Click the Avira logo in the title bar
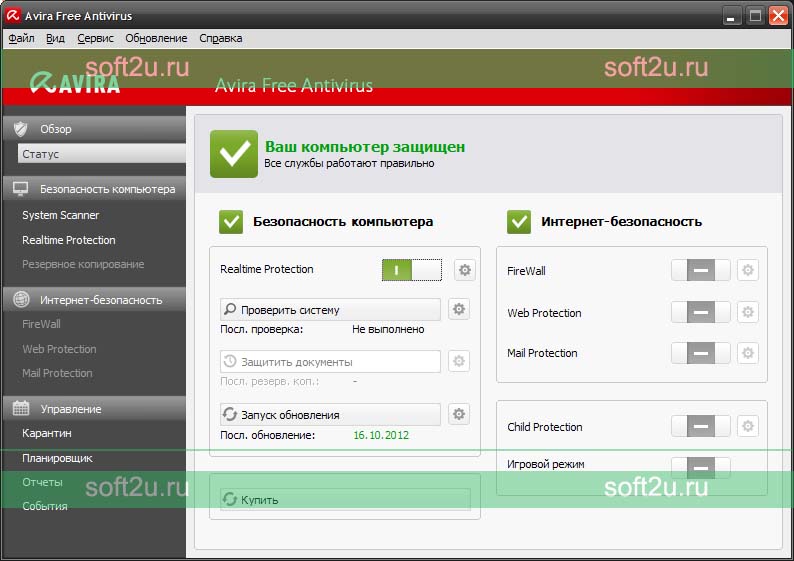Image resolution: width=794 pixels, height=561 pixels. (13, 16)
